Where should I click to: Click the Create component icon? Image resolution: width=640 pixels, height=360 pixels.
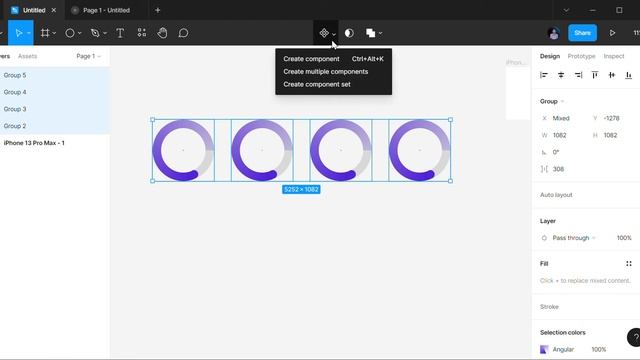point(324,33)
